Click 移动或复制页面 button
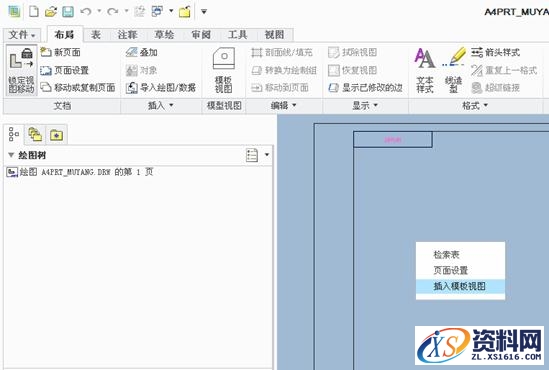This screenshot has height=370, width=549. [78, 87]
